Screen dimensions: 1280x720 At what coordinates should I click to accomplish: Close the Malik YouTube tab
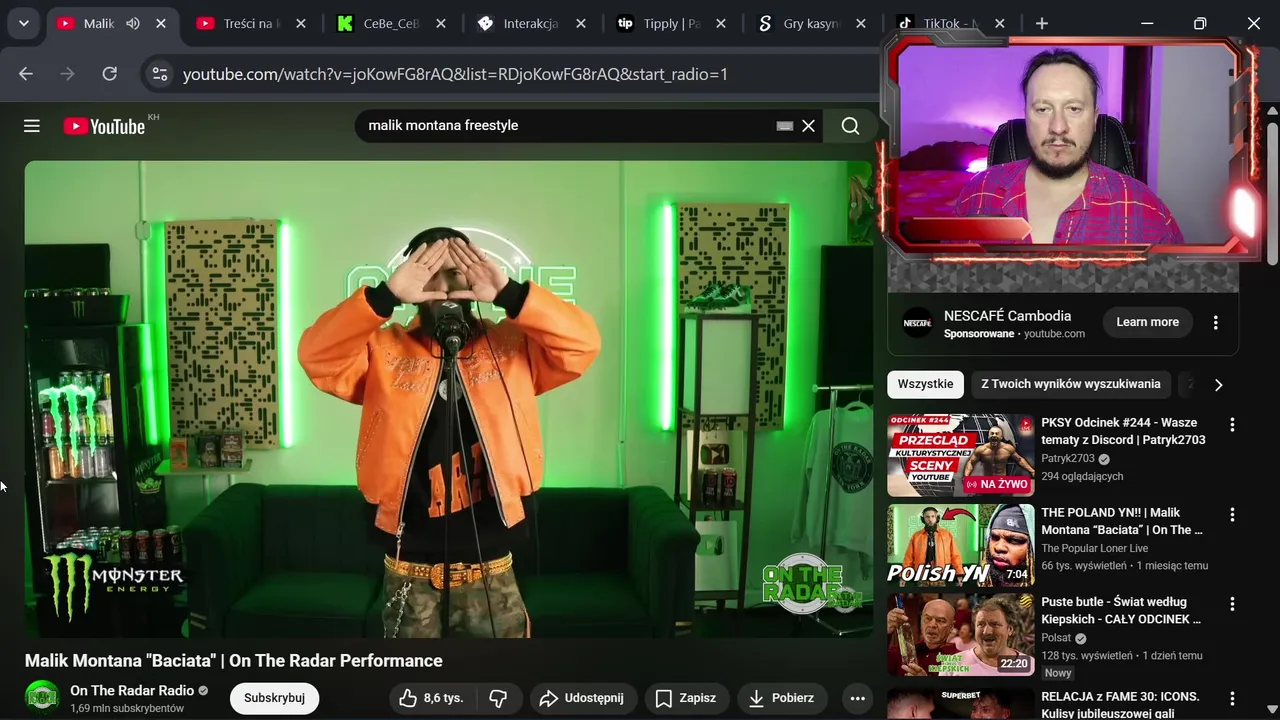161,23
